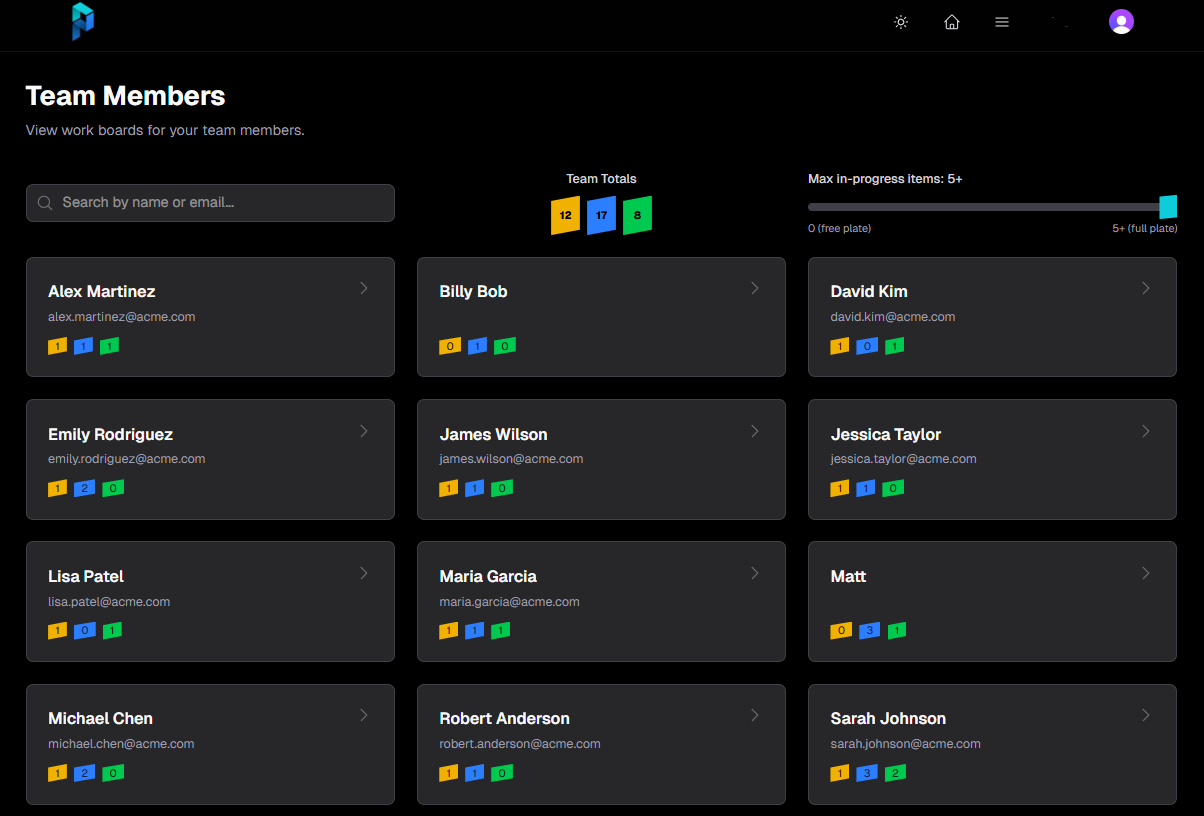The width and height of the screenshot is (1204, 816).
Task: Open Matt's board via chevron
Action: pyautogui.click(x=1146, y=573)
